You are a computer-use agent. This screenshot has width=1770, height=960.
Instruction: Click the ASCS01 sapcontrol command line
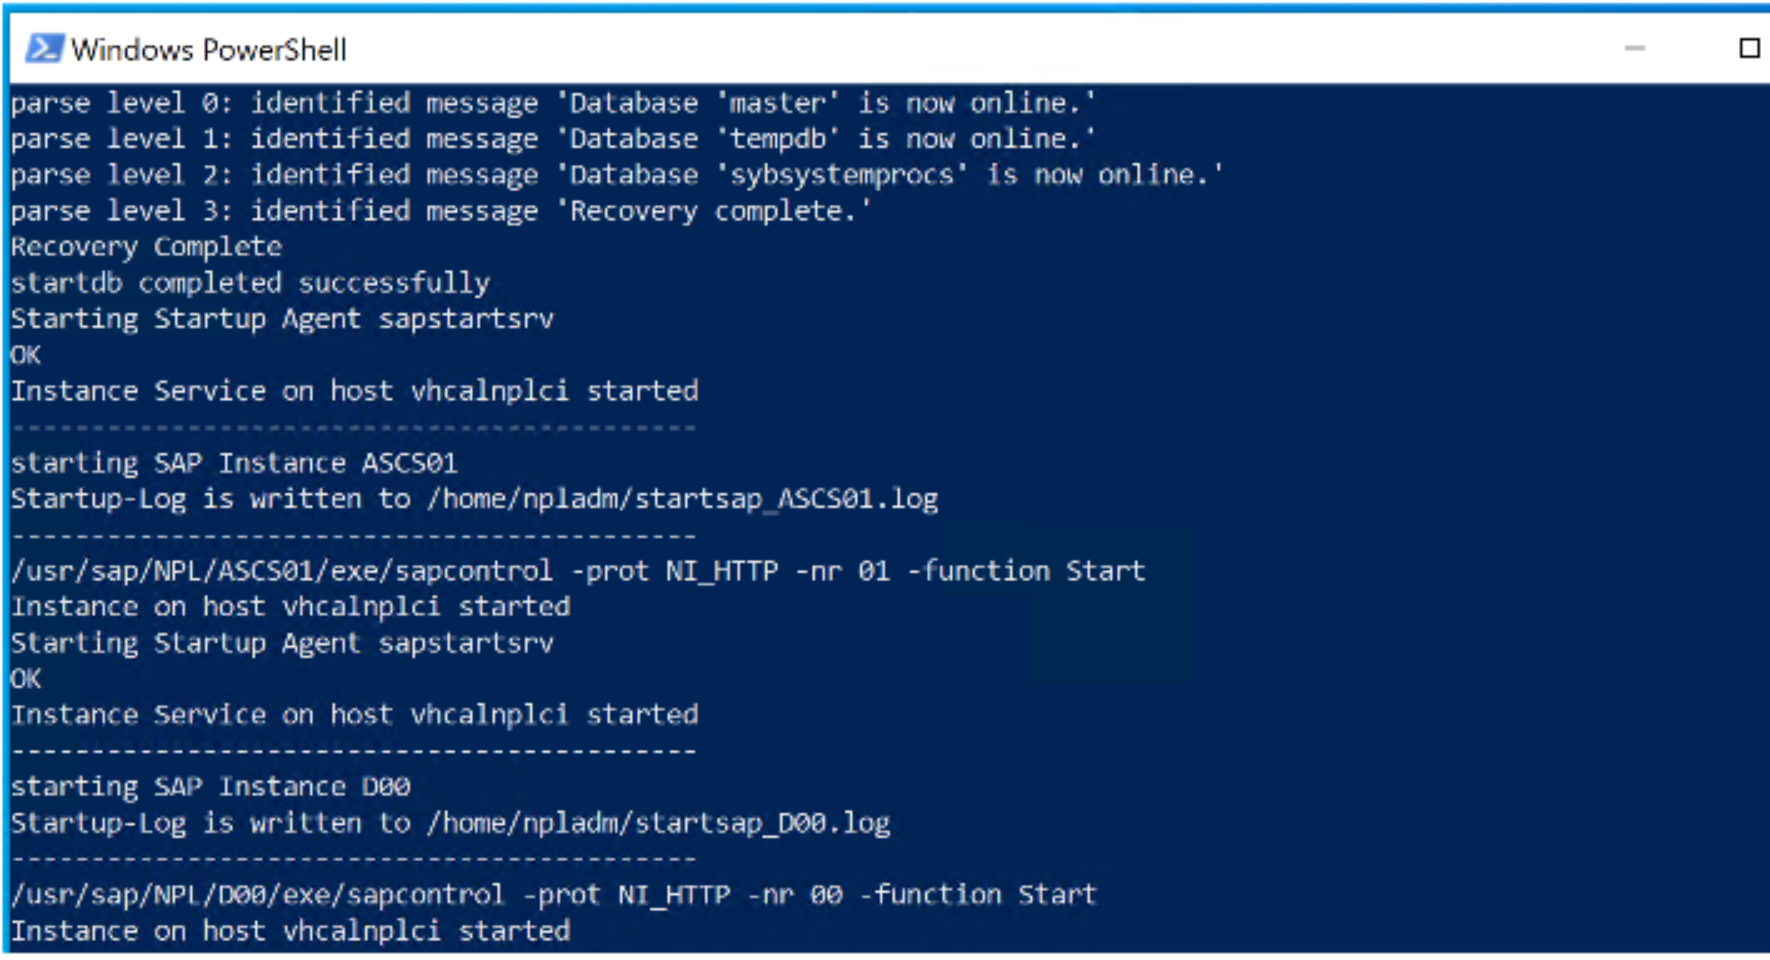(x=578, y=571)
